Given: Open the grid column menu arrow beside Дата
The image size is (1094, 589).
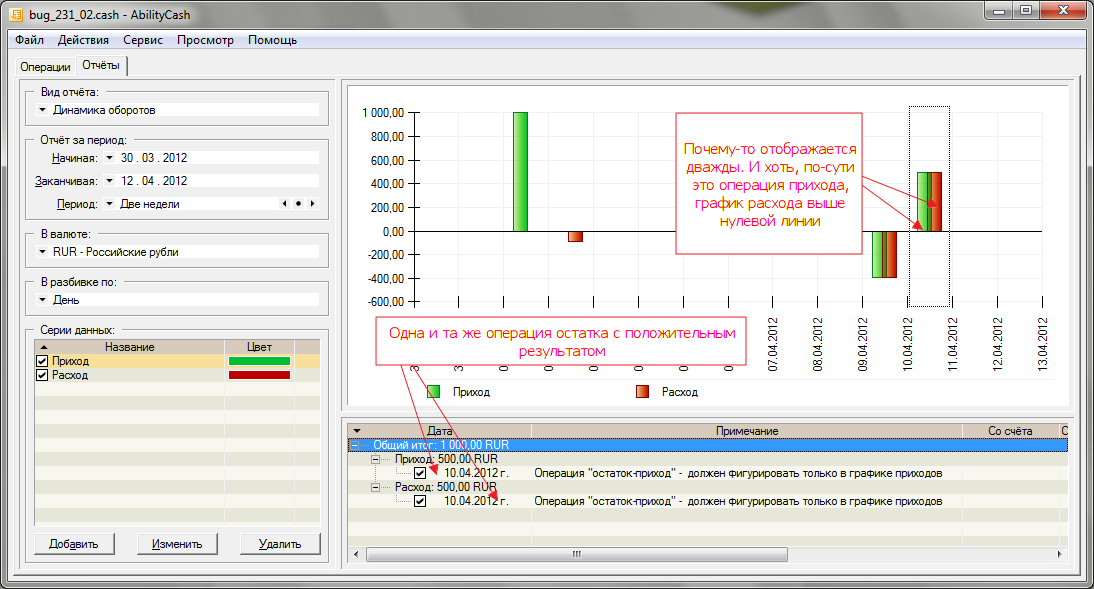Looking at the screenshot, I should click(357, 430).
